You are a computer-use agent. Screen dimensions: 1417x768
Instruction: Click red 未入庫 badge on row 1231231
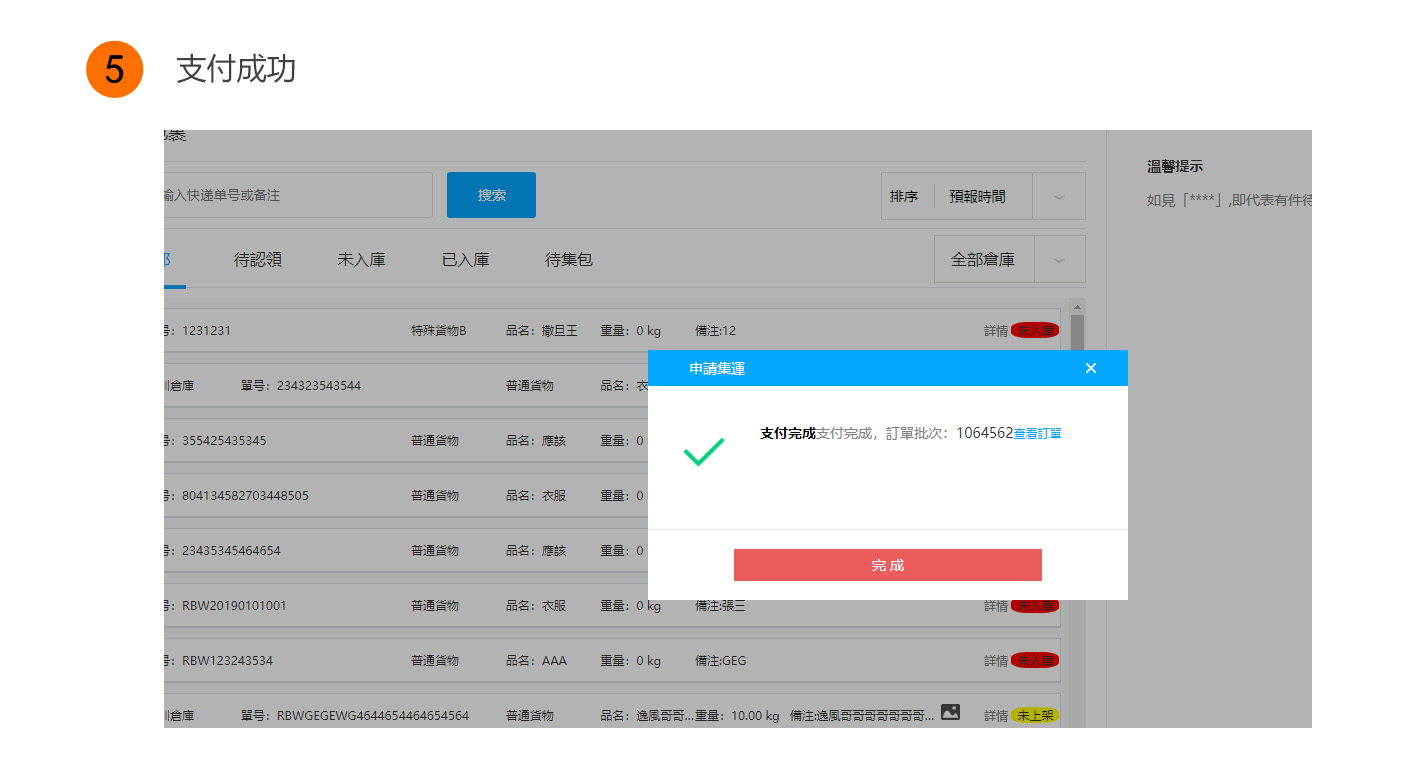click(x=1034, y=330)
